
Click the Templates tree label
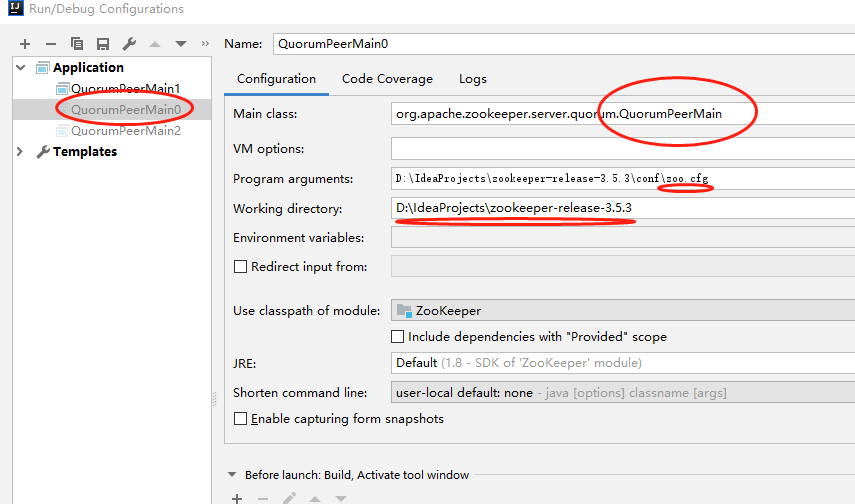point(85,152)
